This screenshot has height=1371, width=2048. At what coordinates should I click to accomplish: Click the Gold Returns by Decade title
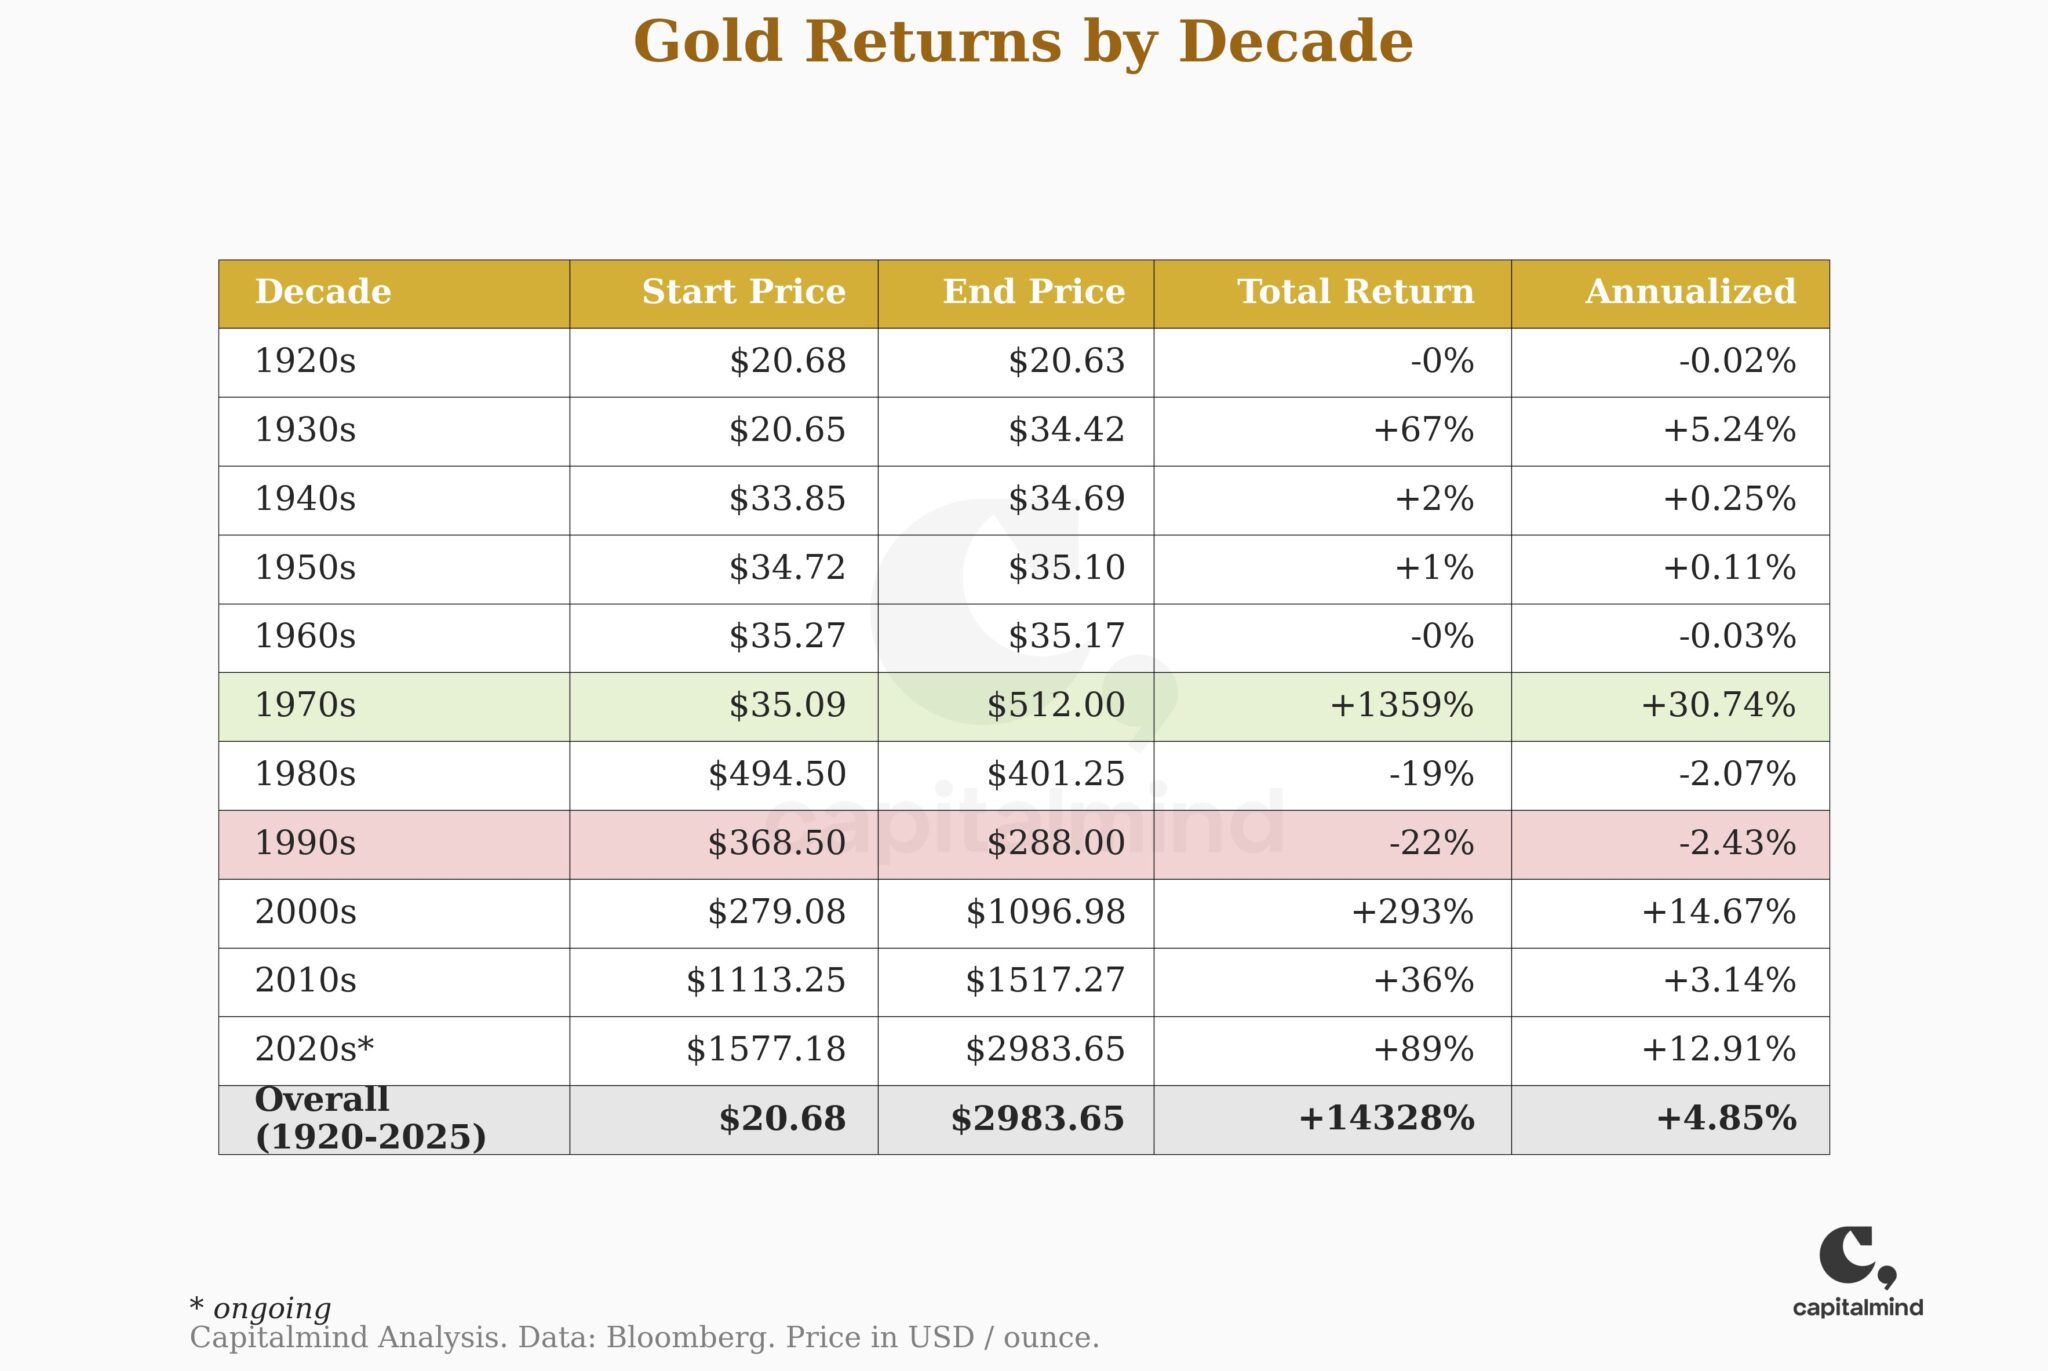pos(1023,42)
